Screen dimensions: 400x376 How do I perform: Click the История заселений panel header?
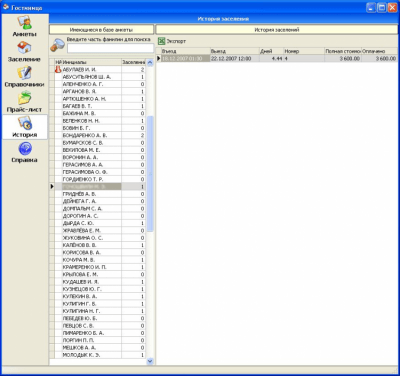click(277, 30)
